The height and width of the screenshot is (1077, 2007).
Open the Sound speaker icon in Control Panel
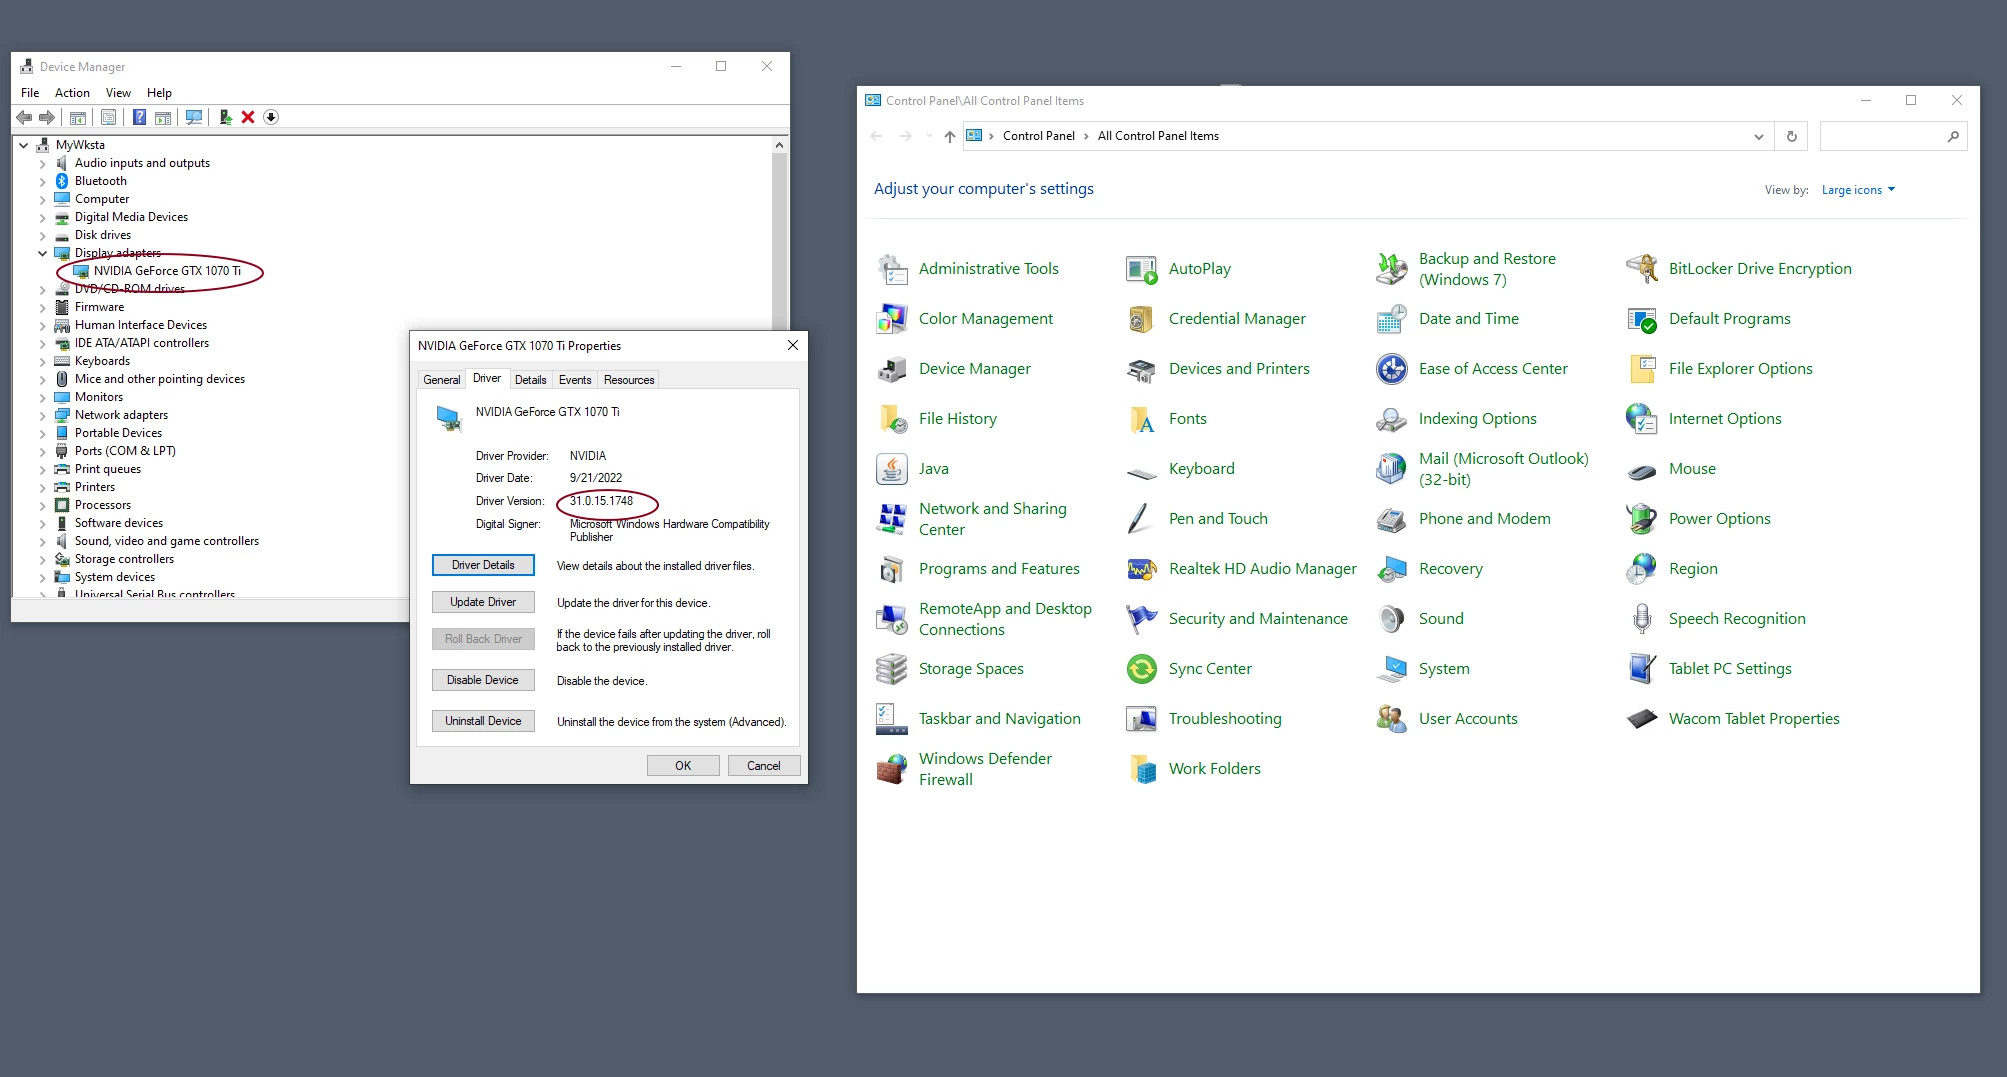click(1391, 619)
